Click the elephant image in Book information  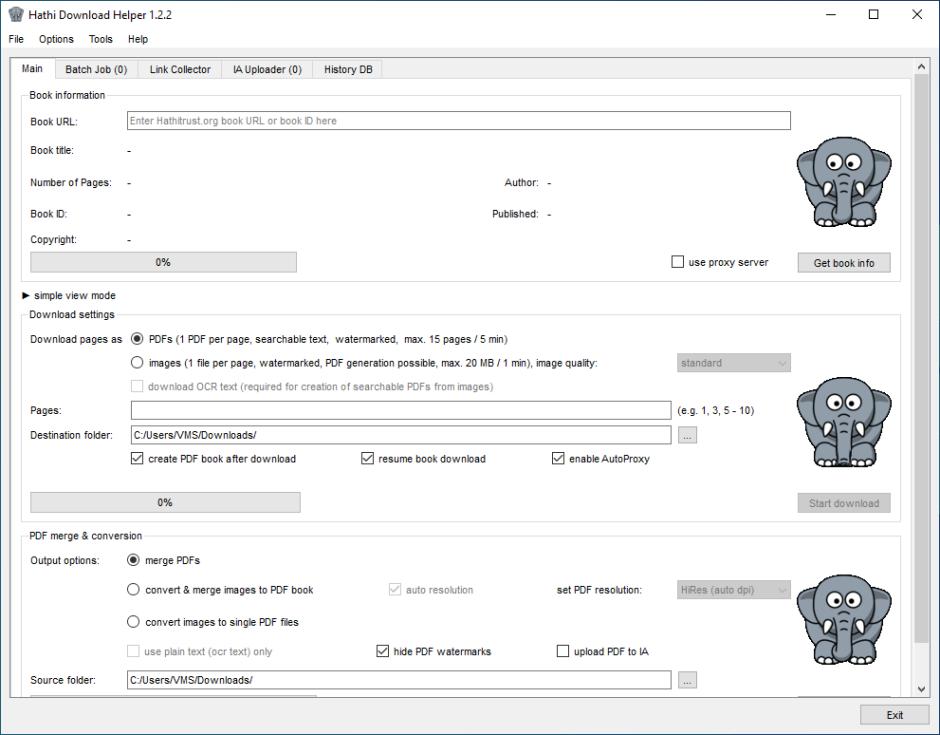click(843, 182)
